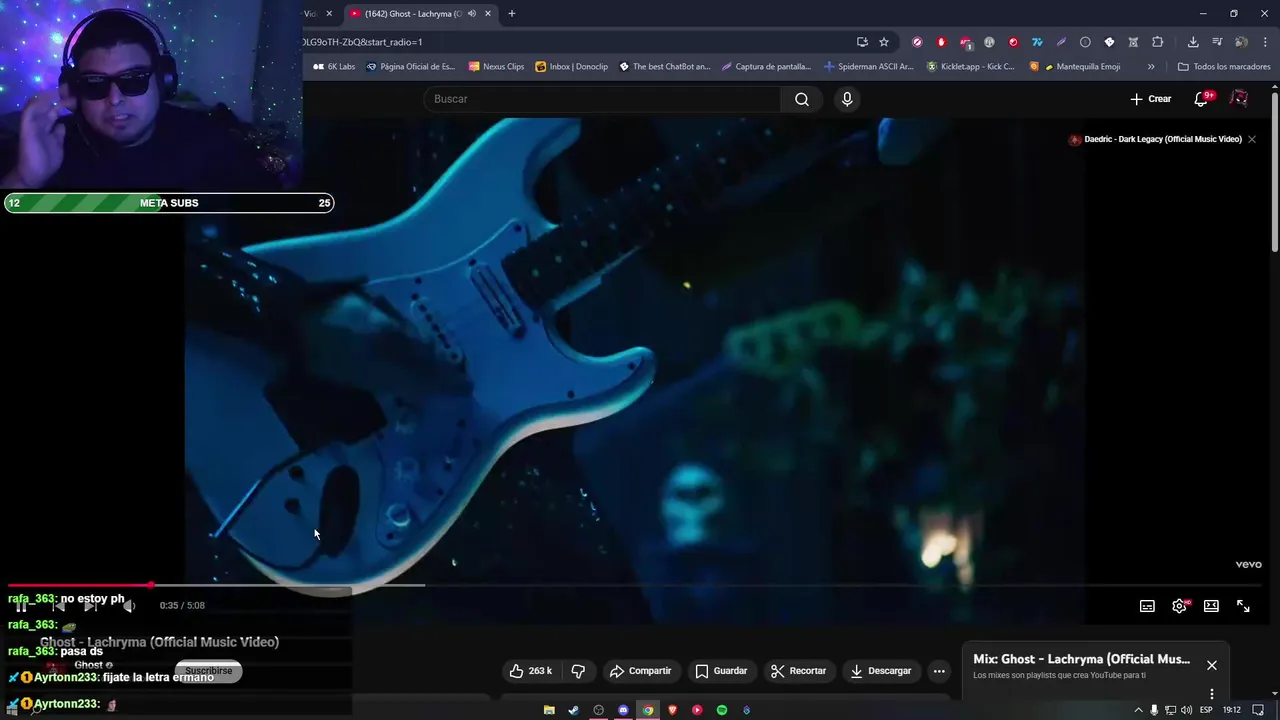
Task: Open YouTube notifications bell
Action: (1202, 99)
